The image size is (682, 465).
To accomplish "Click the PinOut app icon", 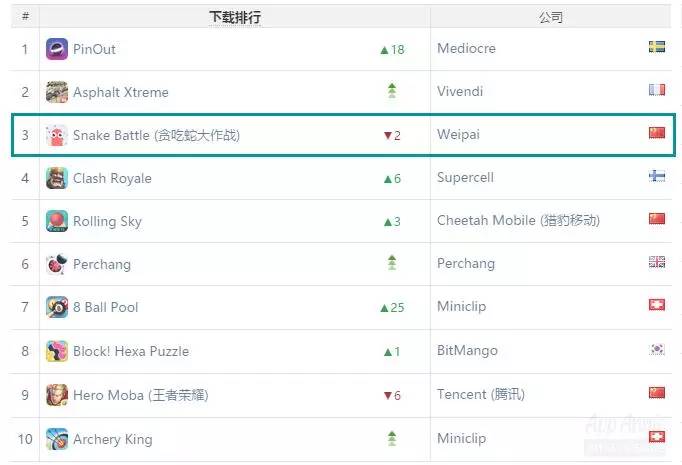I will point(57,49).
